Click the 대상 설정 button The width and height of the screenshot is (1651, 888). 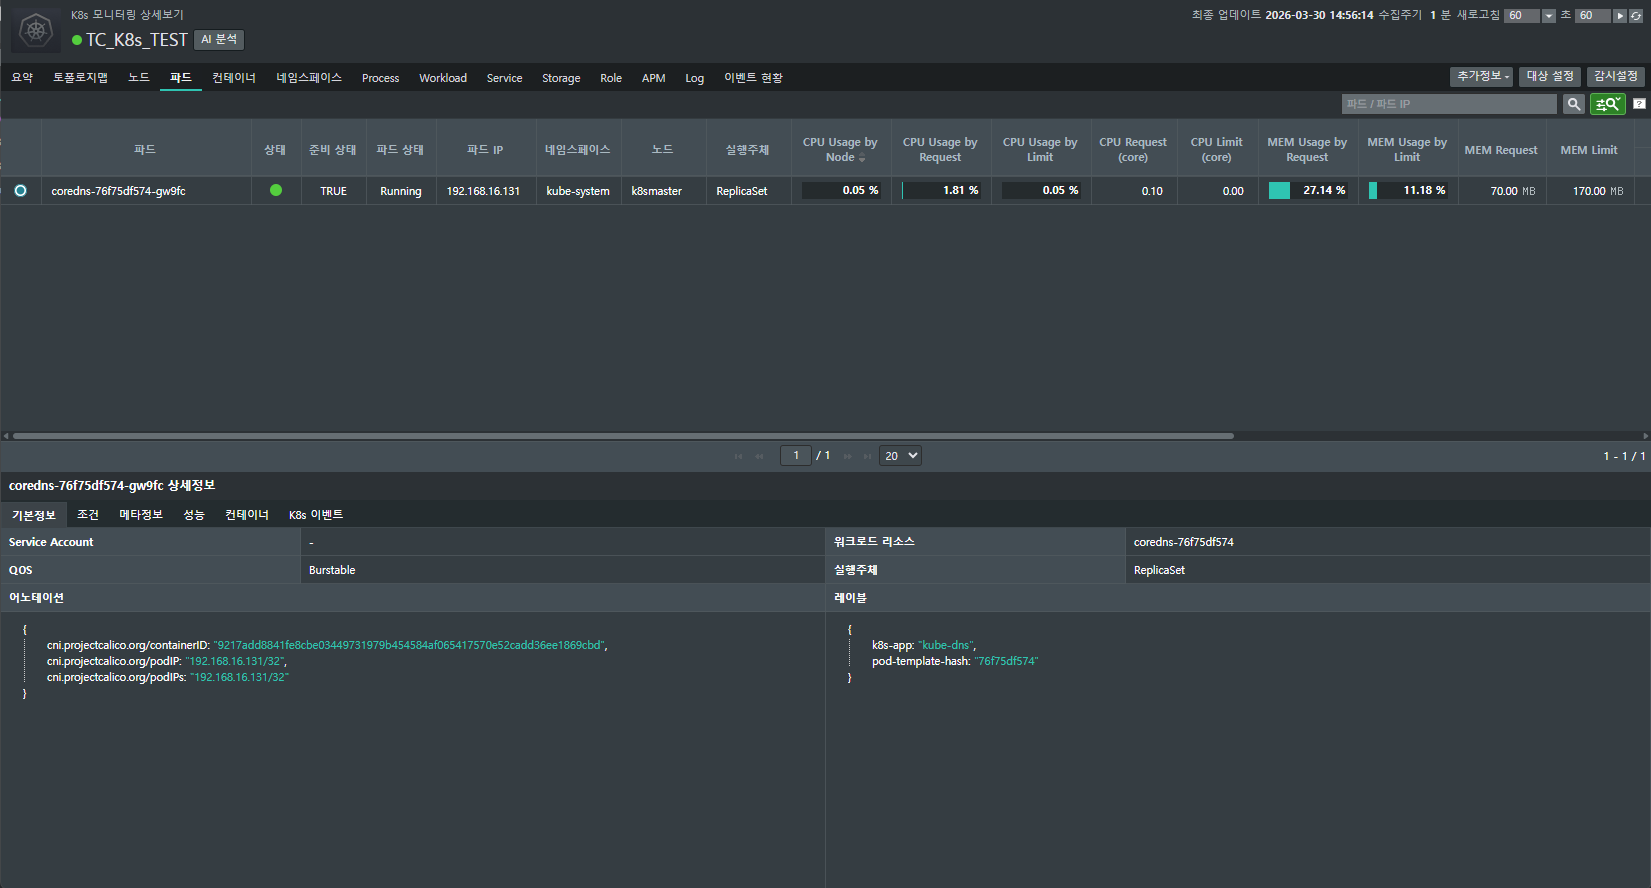point(1549,77)
